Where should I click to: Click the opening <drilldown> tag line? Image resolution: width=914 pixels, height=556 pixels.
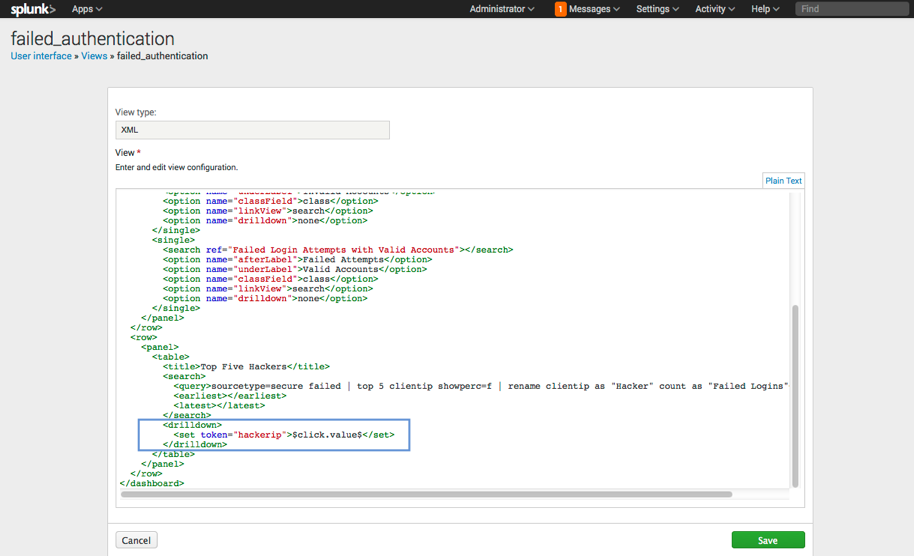click(x=192, y=425)
